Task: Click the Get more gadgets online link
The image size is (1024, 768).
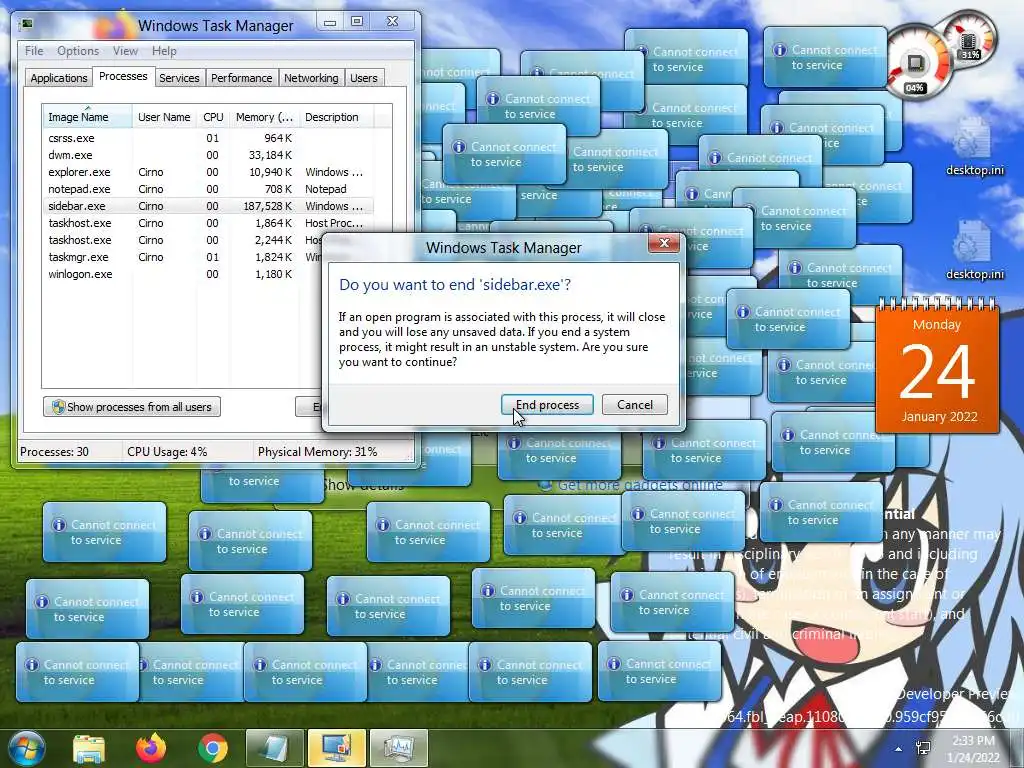Action: pyautogui.click(x=639, y=485)
